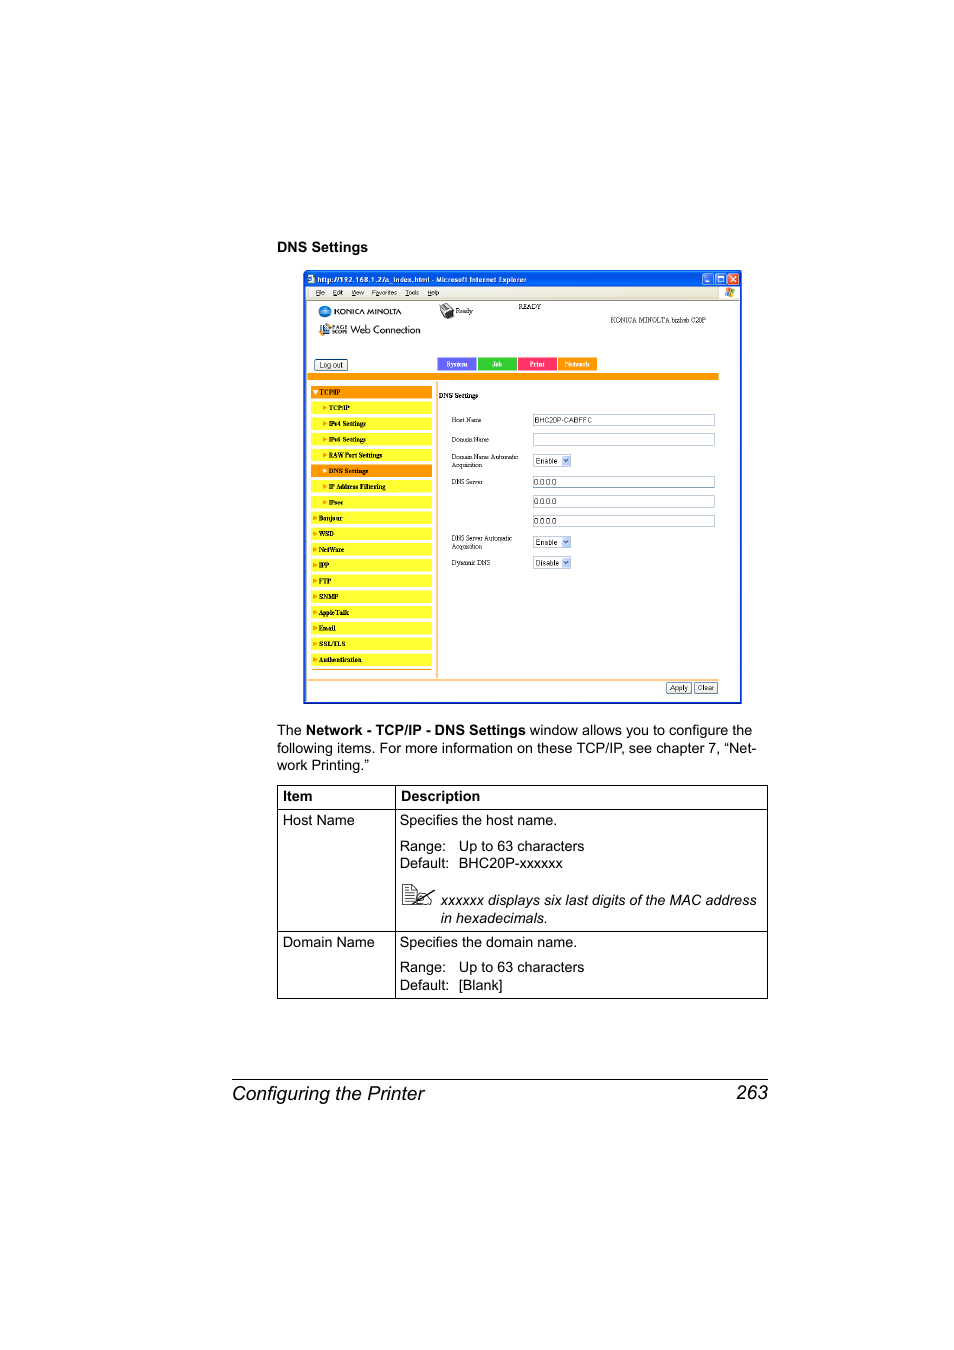Click the Windows flag logo in menu bar

point(730,293)
